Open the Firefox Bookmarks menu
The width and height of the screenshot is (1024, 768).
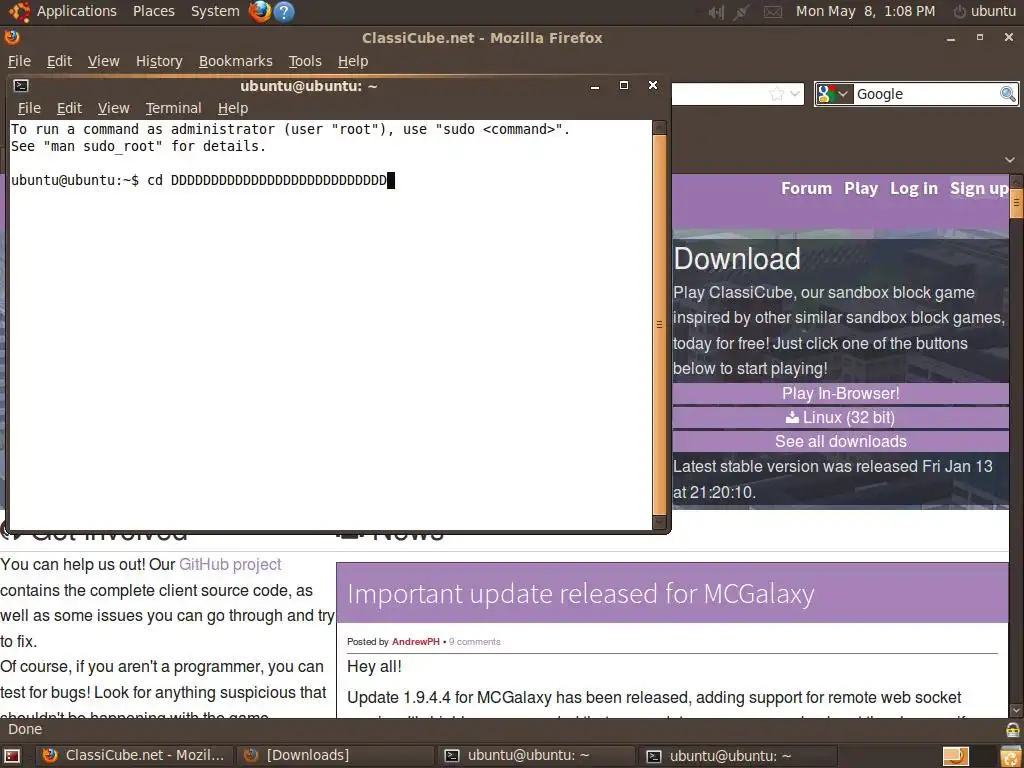click(x=236, y=61)
